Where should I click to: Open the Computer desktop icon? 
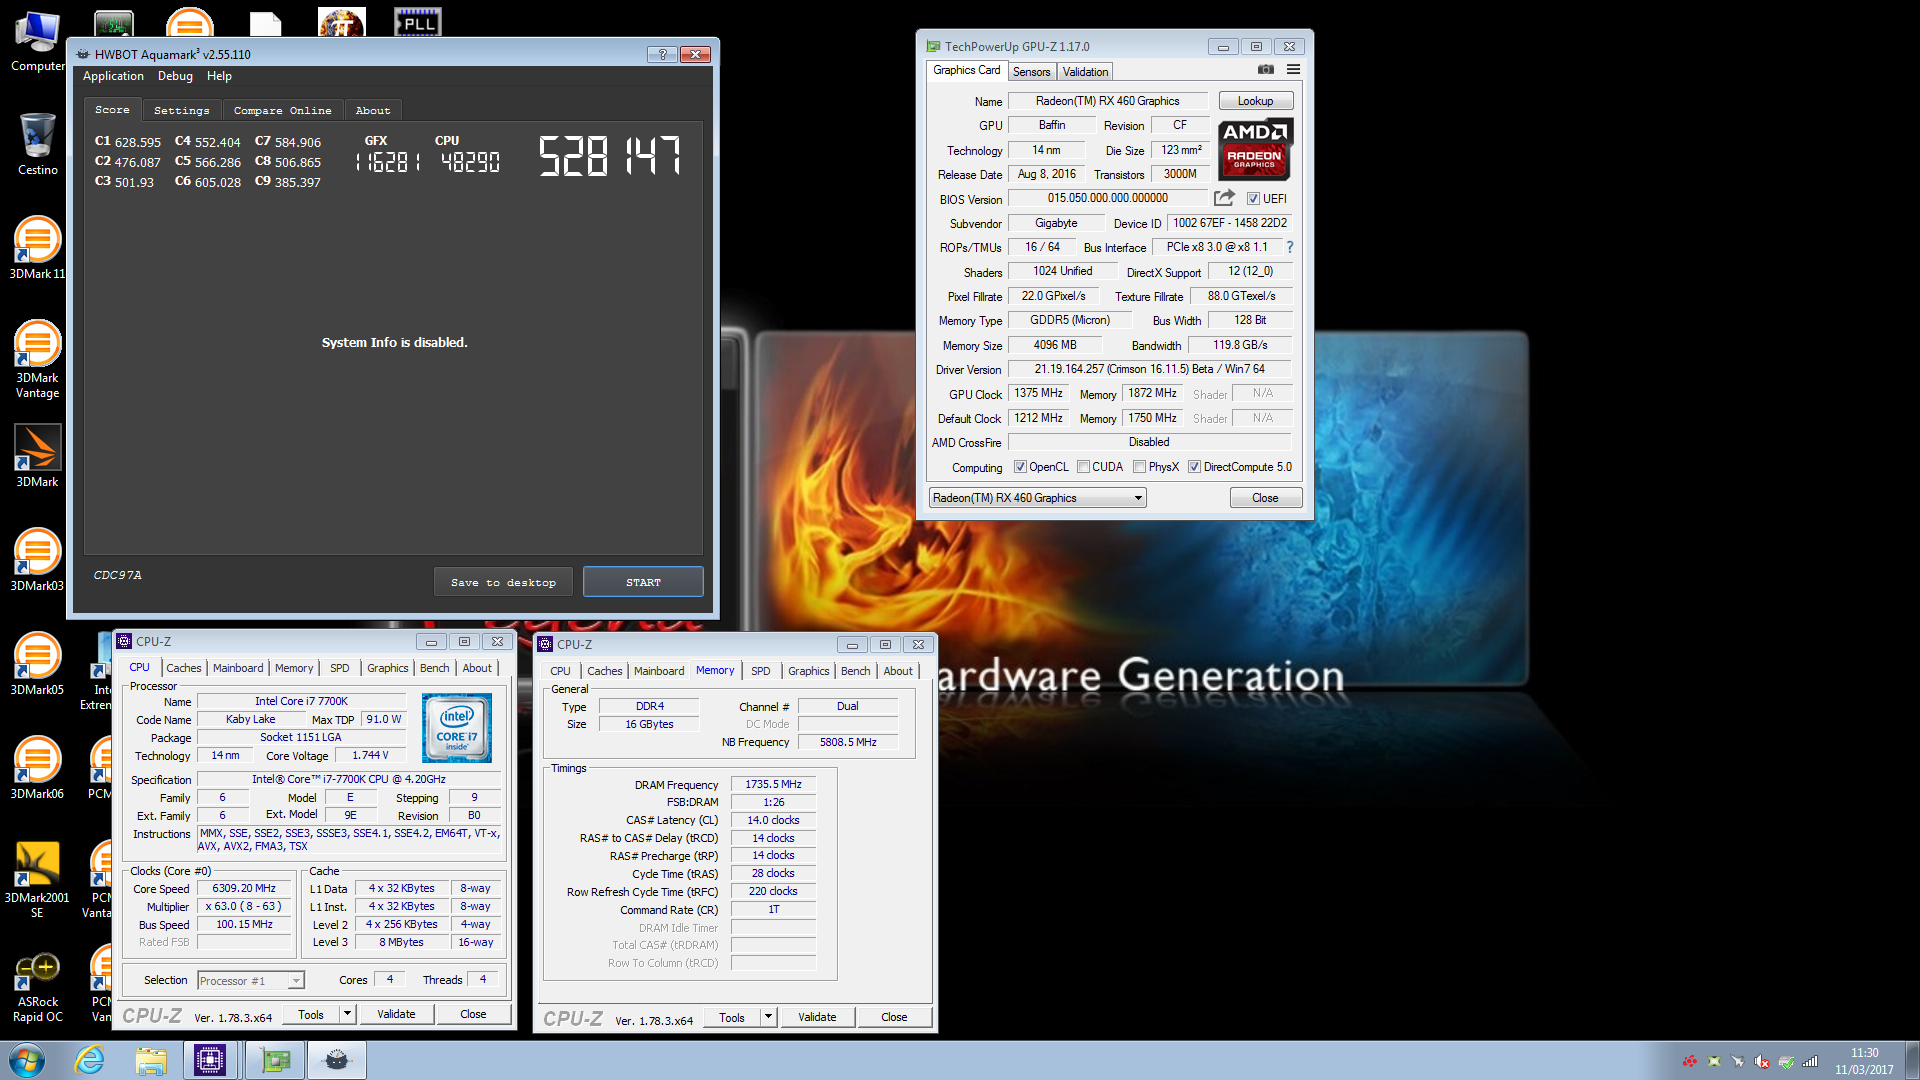(37, 40)
